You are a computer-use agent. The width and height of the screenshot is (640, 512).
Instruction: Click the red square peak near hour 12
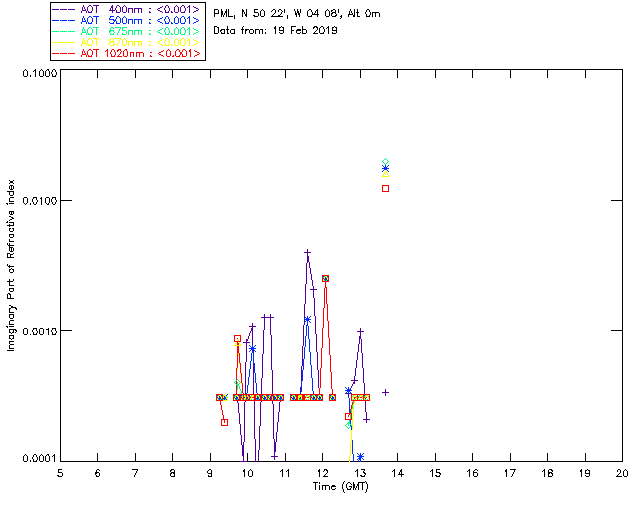(325, 279)
